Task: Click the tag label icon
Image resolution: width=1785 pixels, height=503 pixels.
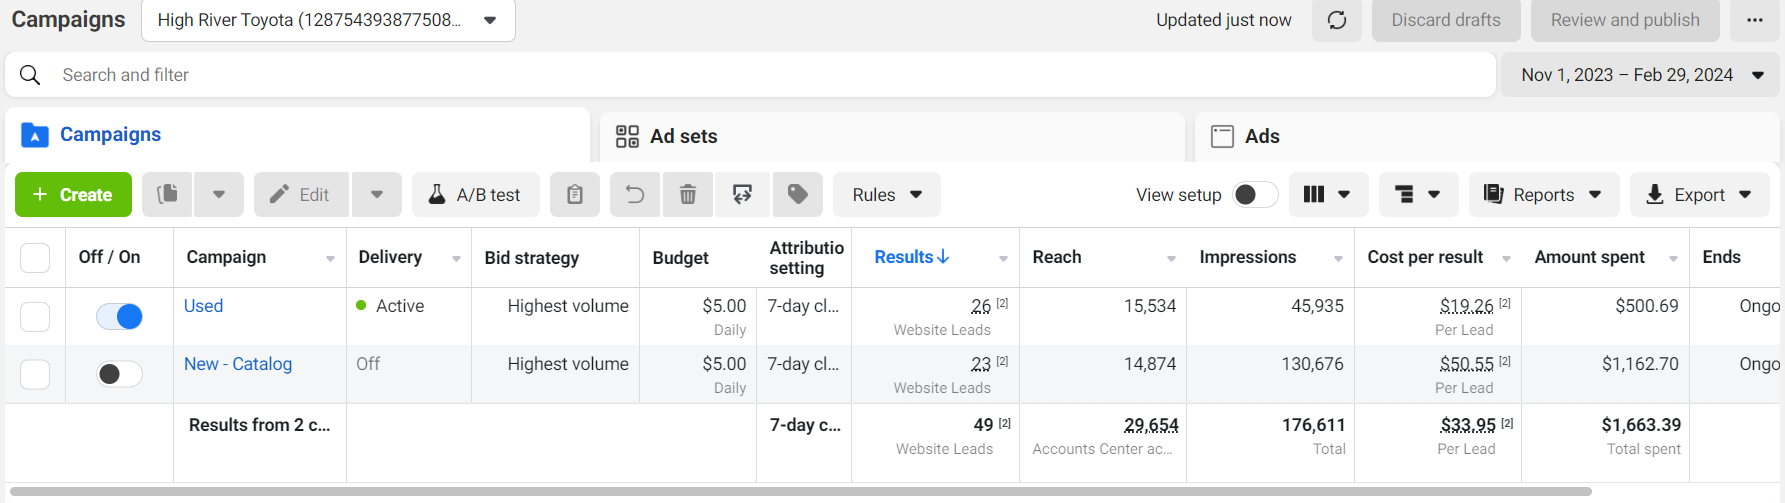Action: point(798,194)
